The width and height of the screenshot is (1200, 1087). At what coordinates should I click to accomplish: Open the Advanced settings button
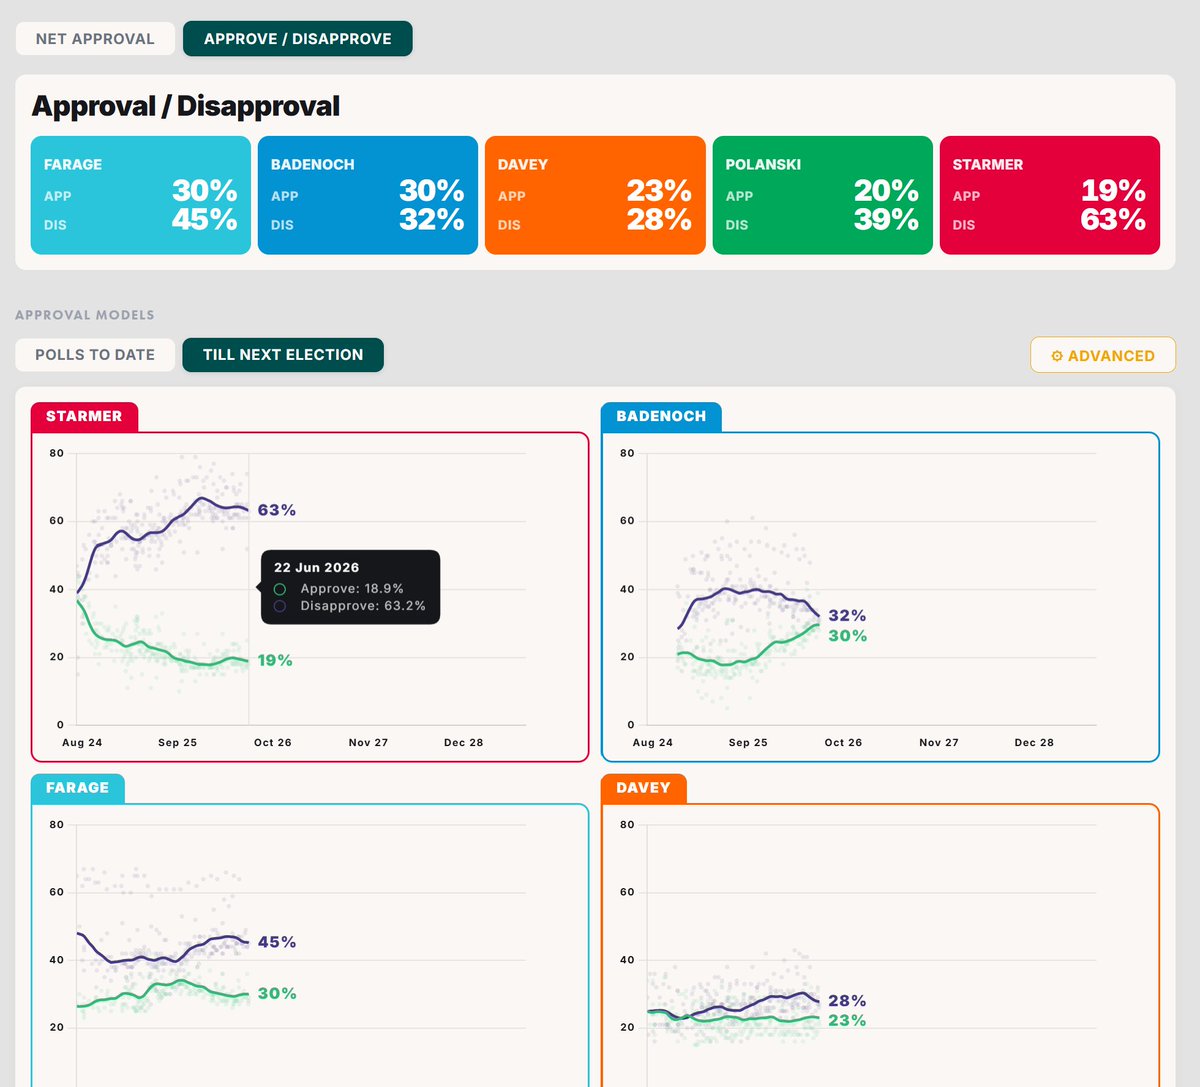pyautogui.click(x=1103, y=355)
